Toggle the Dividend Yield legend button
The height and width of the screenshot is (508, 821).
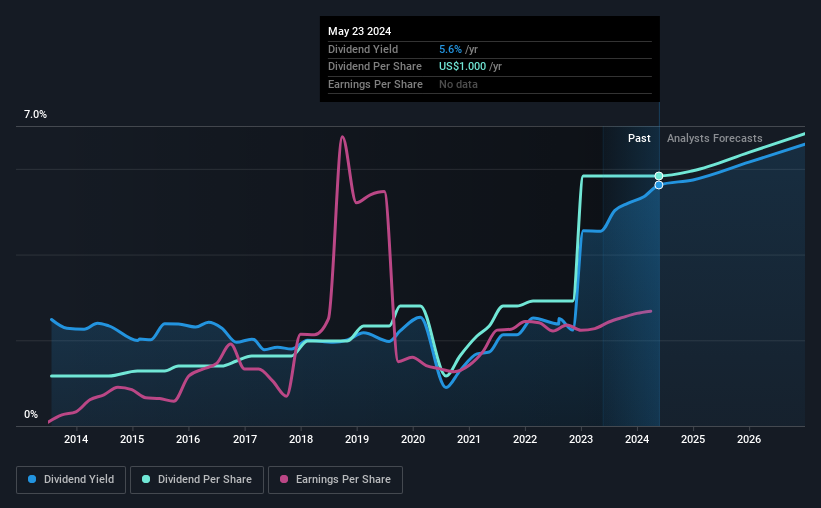point(71,480)
